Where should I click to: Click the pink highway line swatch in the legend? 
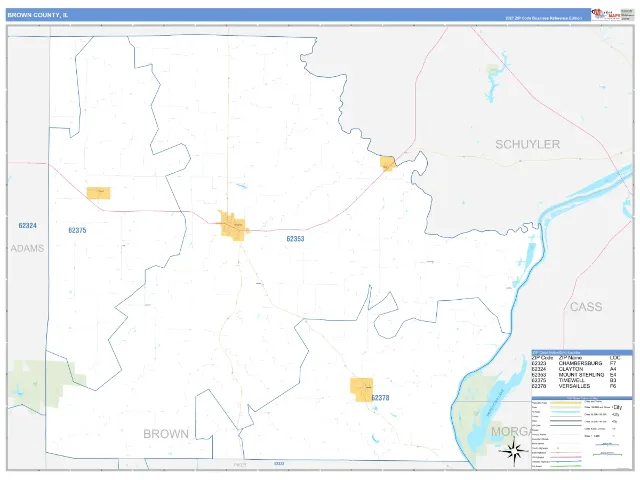pos(566,457)
